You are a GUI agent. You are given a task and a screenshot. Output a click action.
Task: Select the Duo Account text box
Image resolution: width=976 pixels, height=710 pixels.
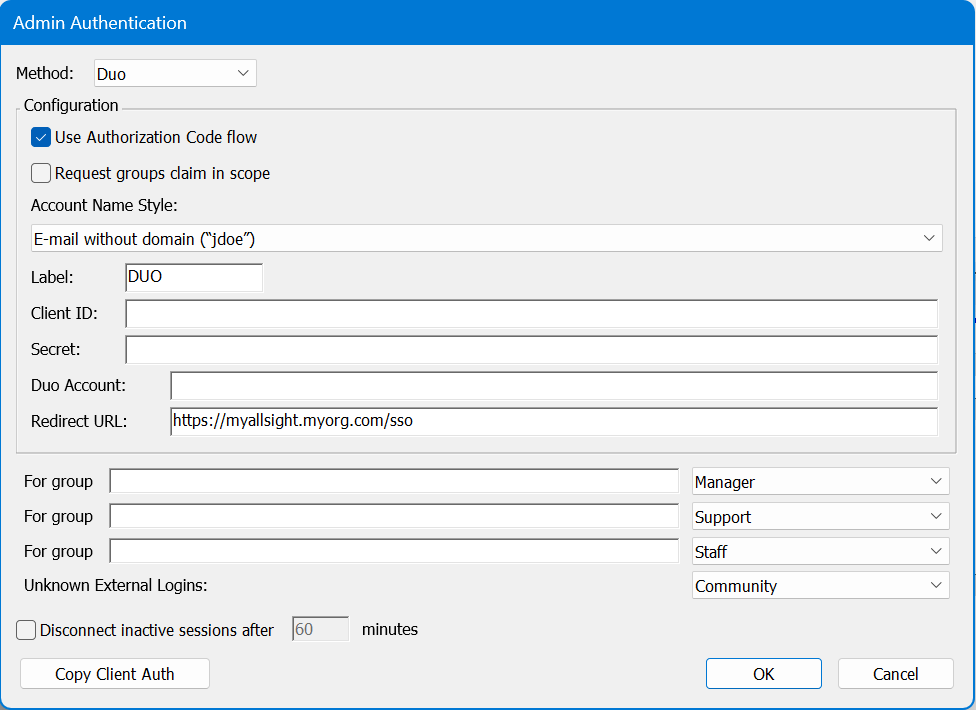click(553, 386)
